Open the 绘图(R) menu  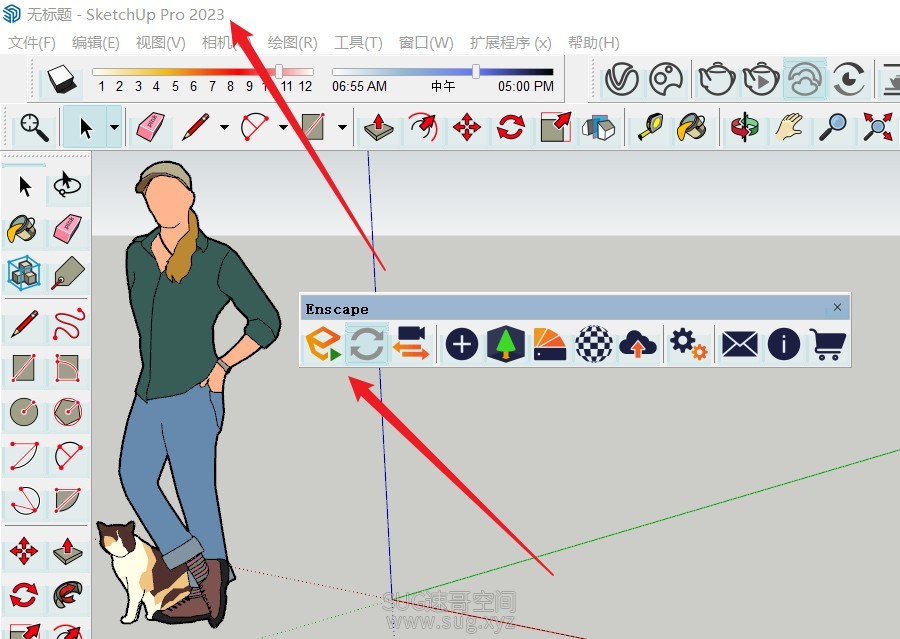coord(292,42)
